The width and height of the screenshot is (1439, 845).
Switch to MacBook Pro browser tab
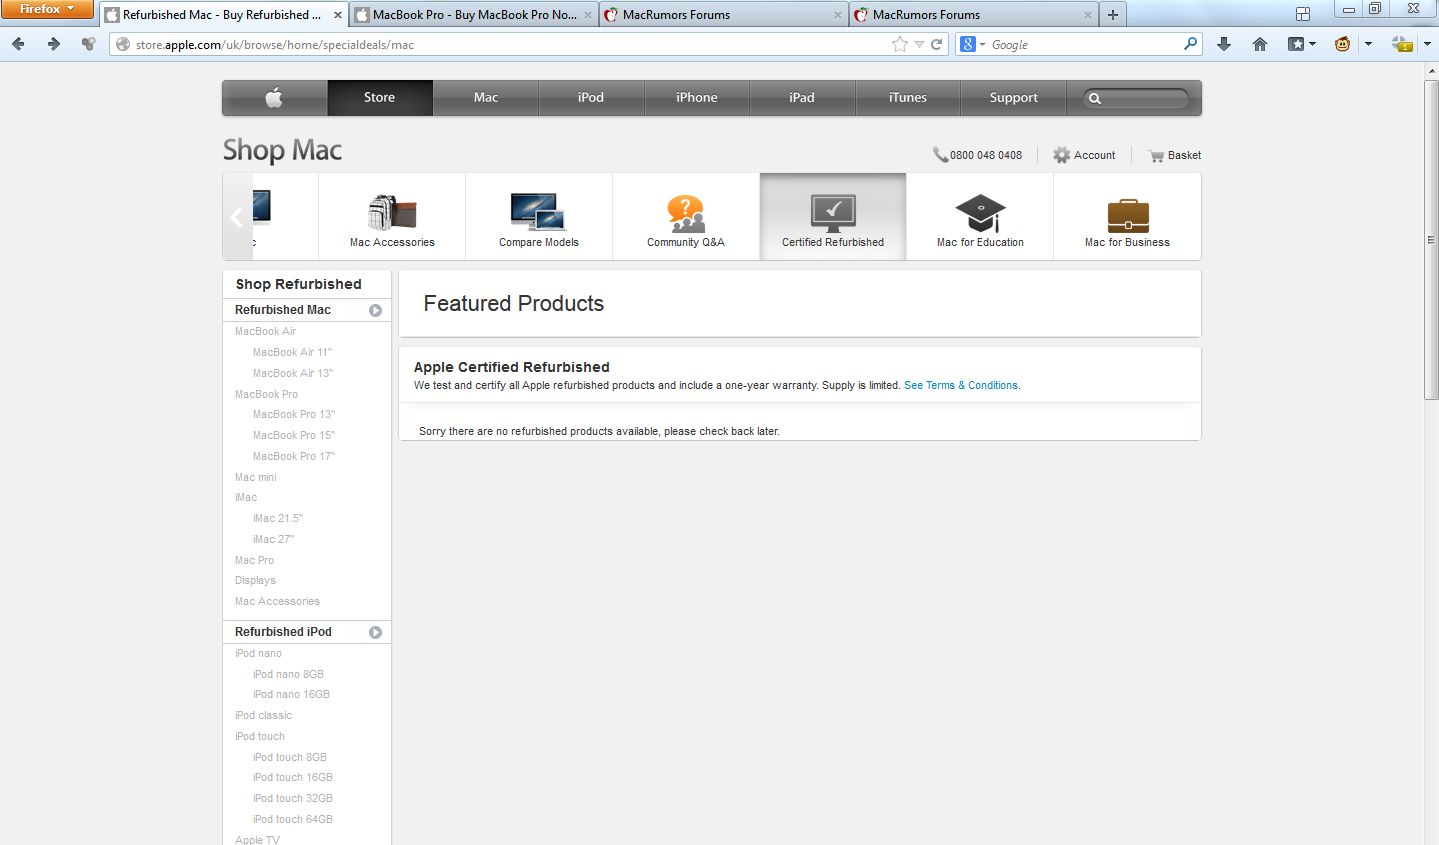pos(474,15)
